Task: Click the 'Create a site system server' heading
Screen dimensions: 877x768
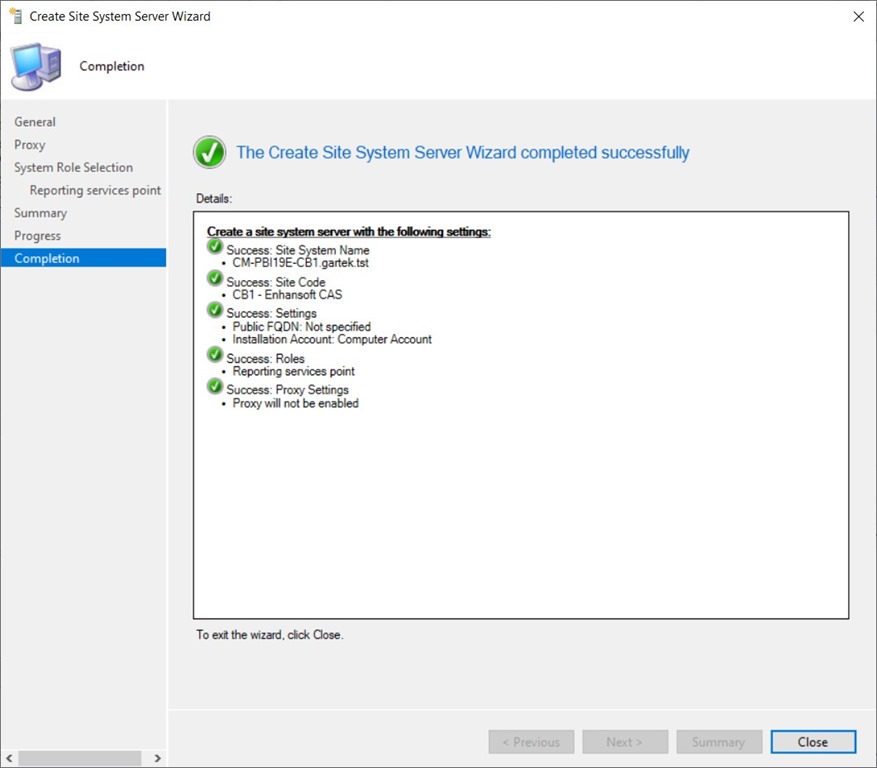Action: coord(348,232)
